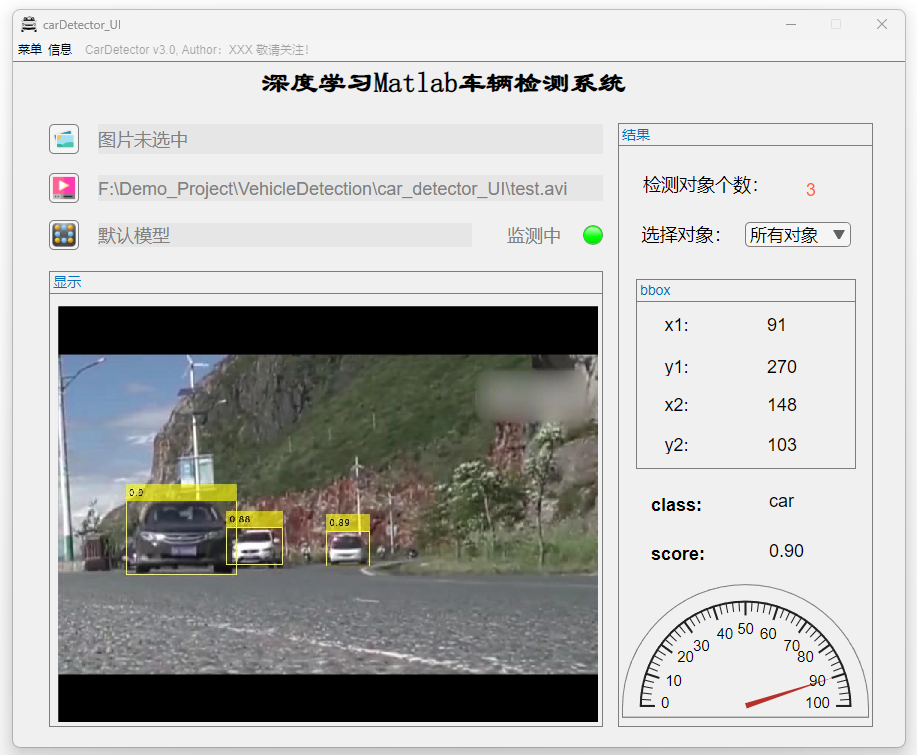This screenshot has width=917, height=755.
Task: Click the 图片未选中 image path field
Action: tap(350, 139)
